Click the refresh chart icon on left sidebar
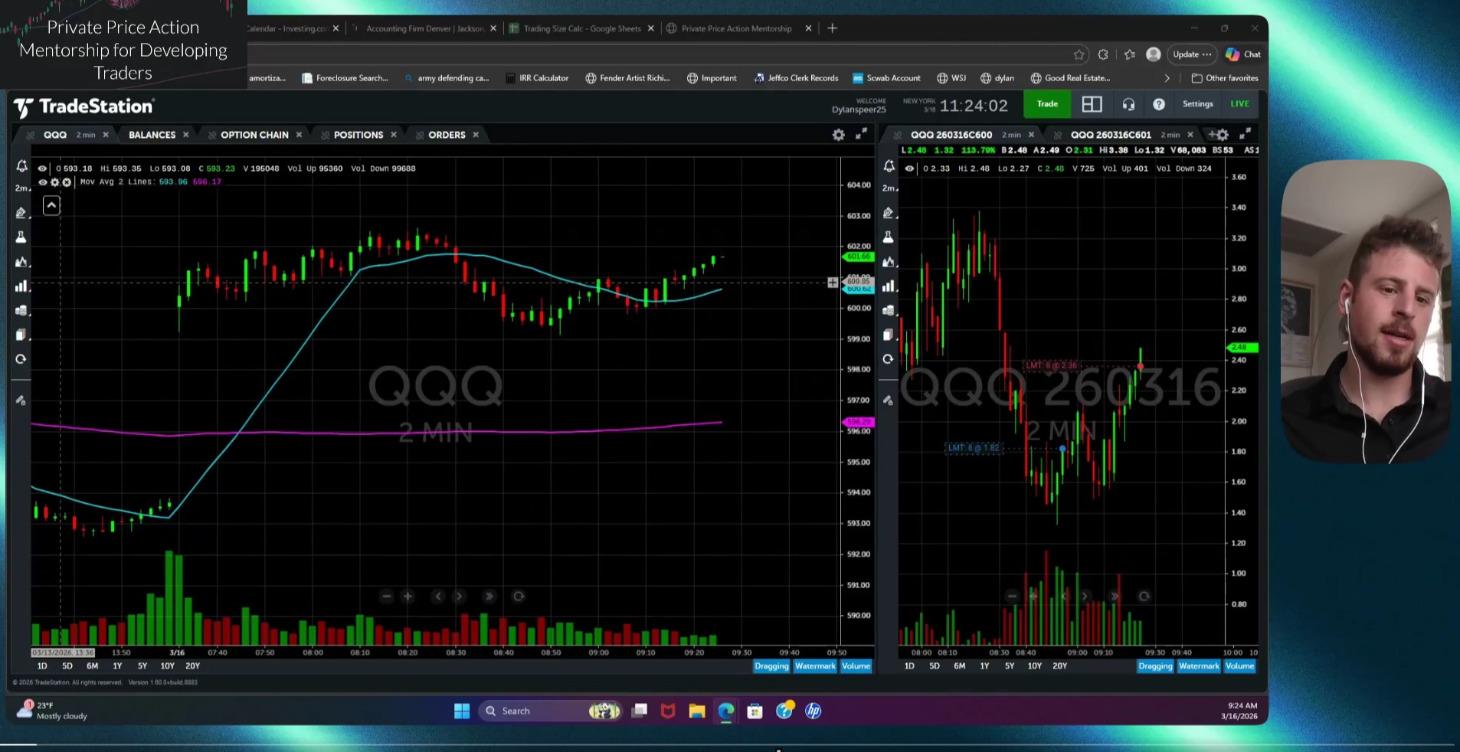 20,359
